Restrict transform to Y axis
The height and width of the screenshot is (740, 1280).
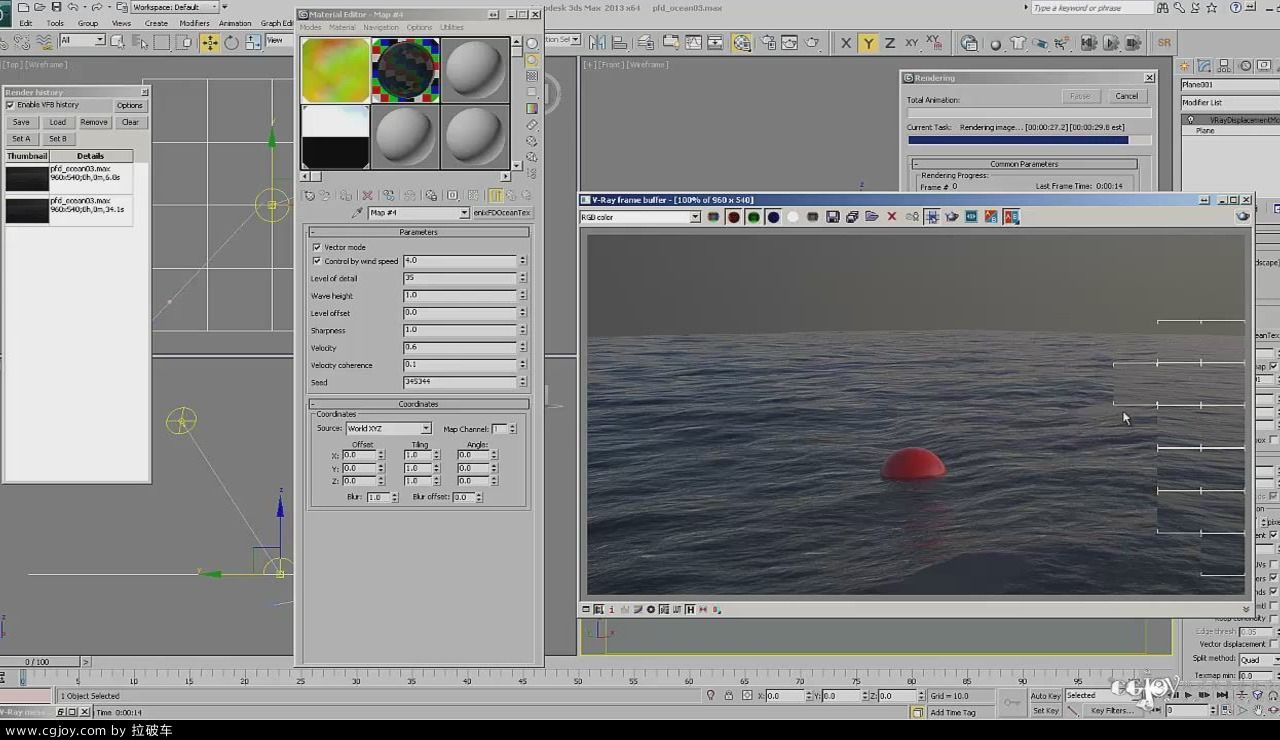868,43
